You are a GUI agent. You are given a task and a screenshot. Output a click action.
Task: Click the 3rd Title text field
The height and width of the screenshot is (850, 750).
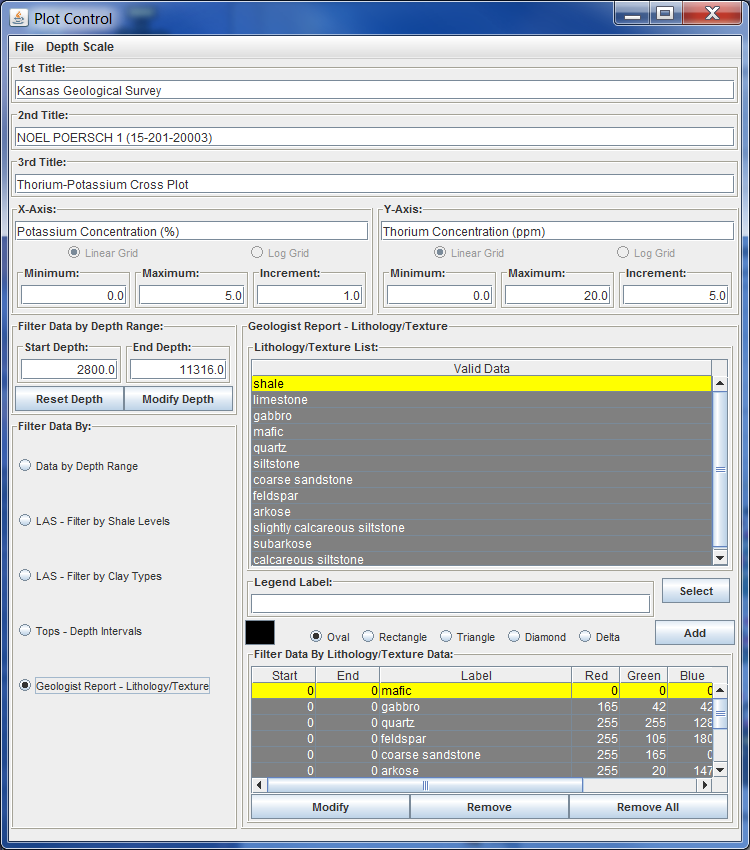click(374, 184)
